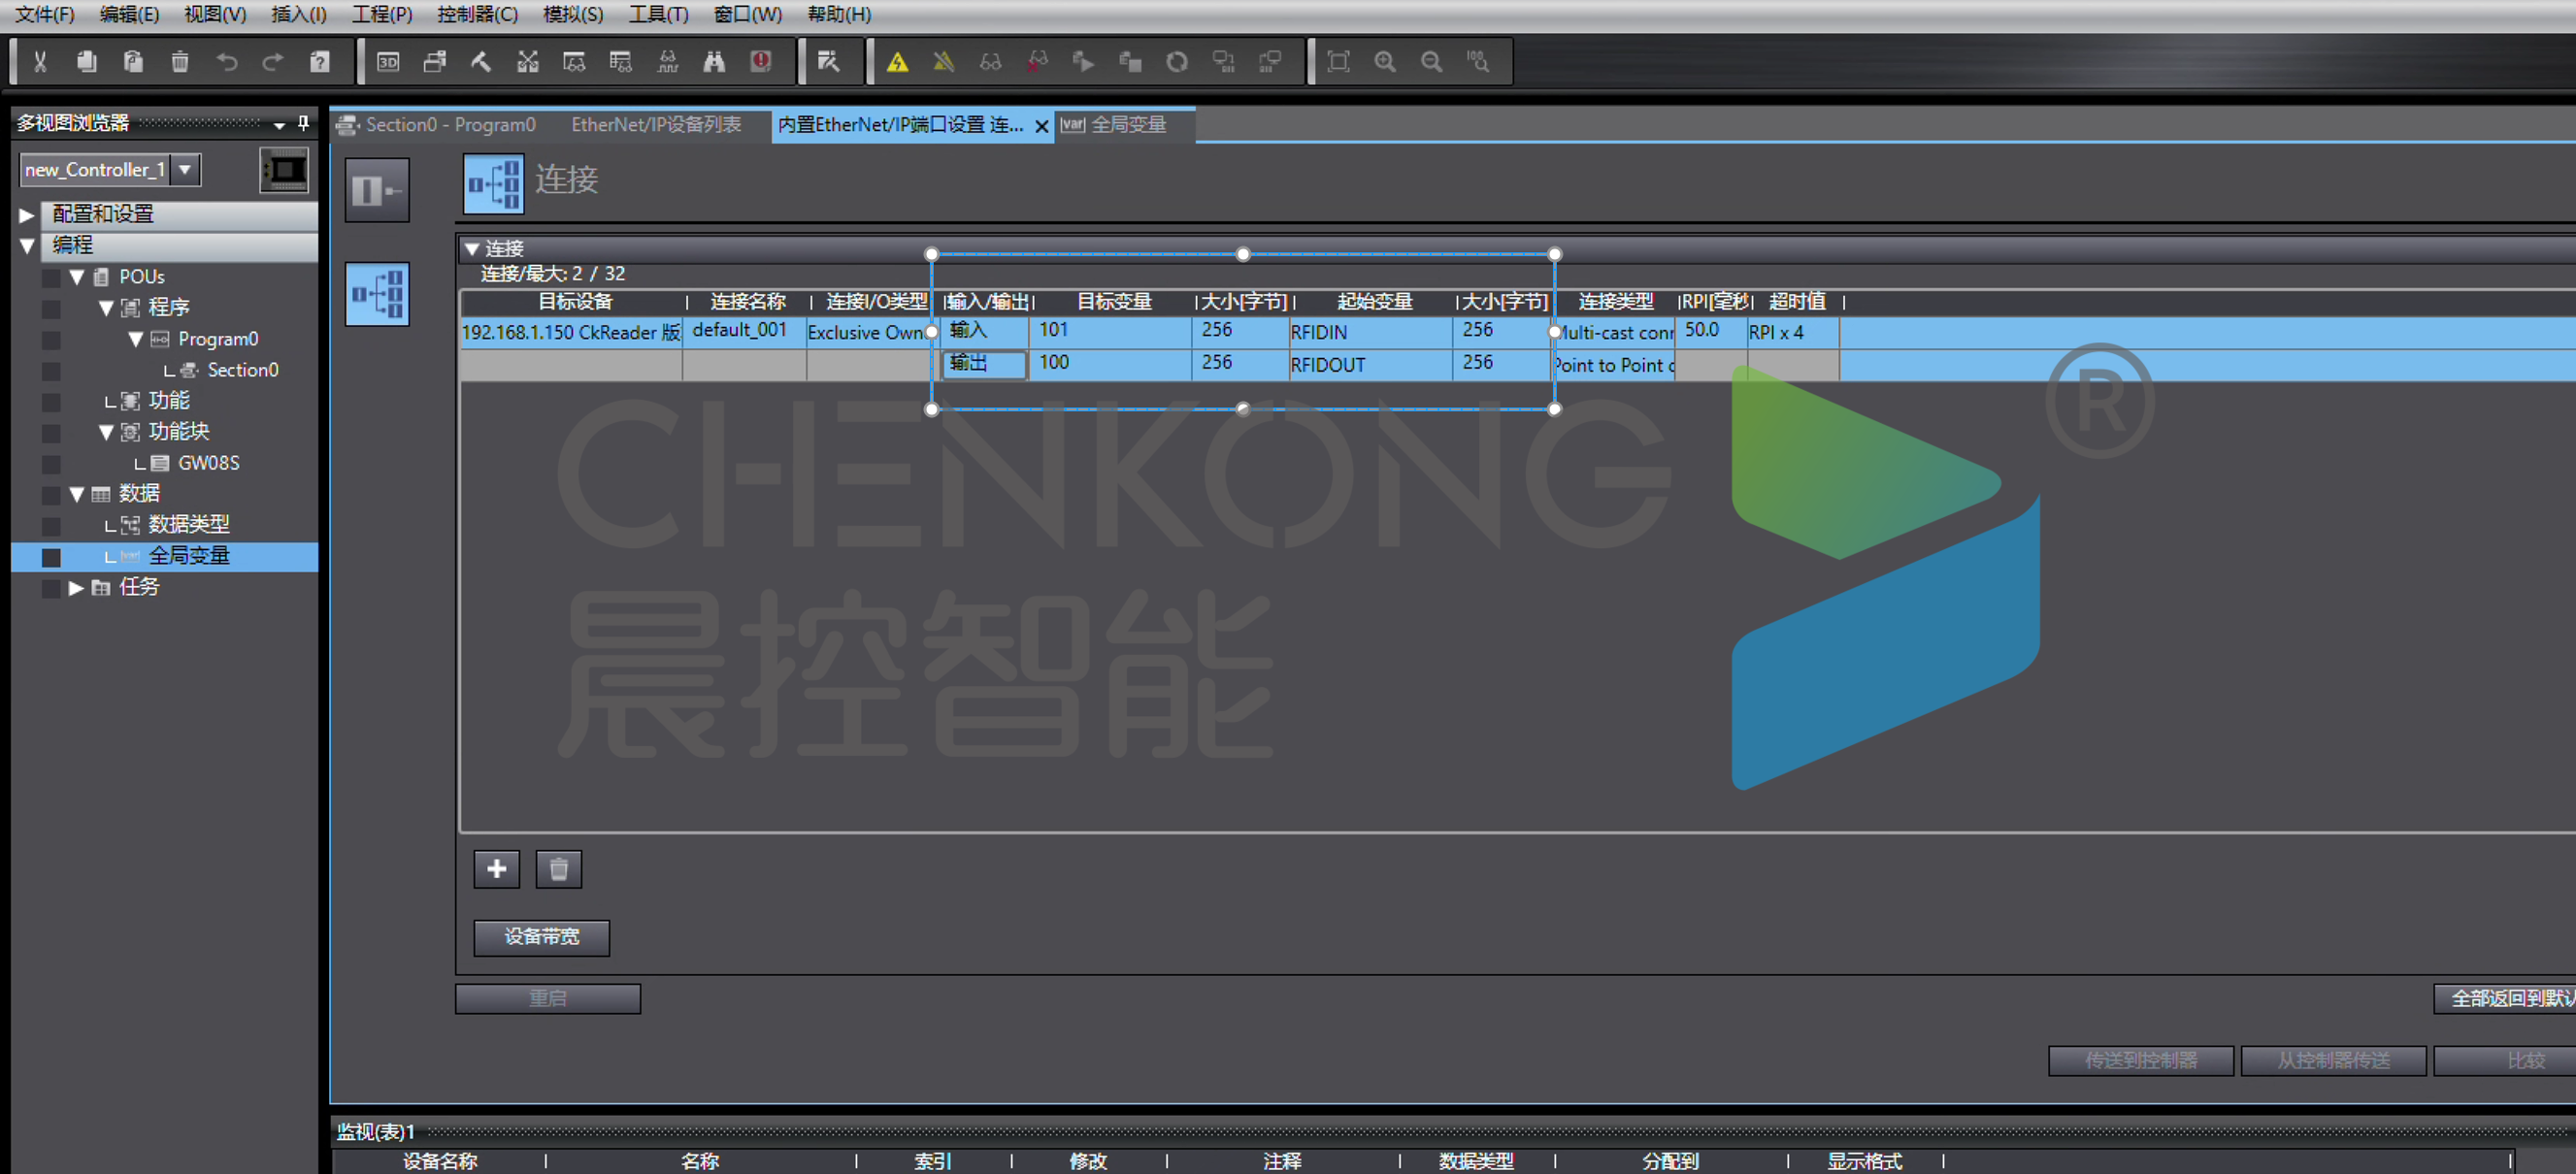The width and height of the screenshot is (2576, 1174).
Task: Collapse the 数据 tree node
Action: pyautogui.click(x=76, y=494)
